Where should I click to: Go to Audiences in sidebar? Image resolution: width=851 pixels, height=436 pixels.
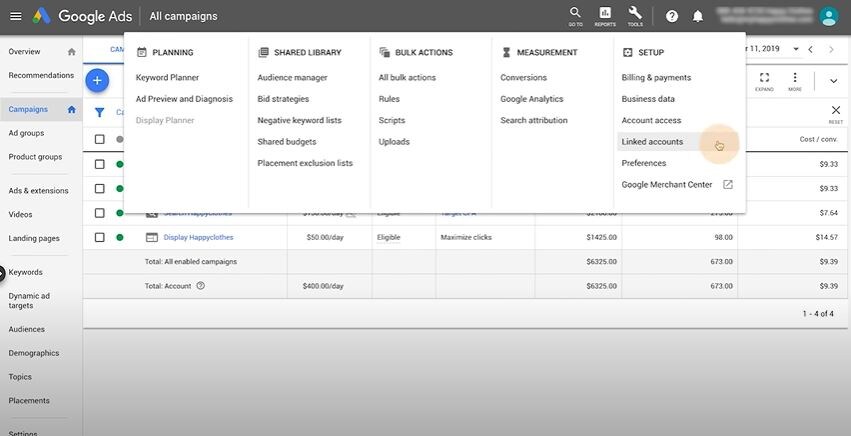[27, 329]
